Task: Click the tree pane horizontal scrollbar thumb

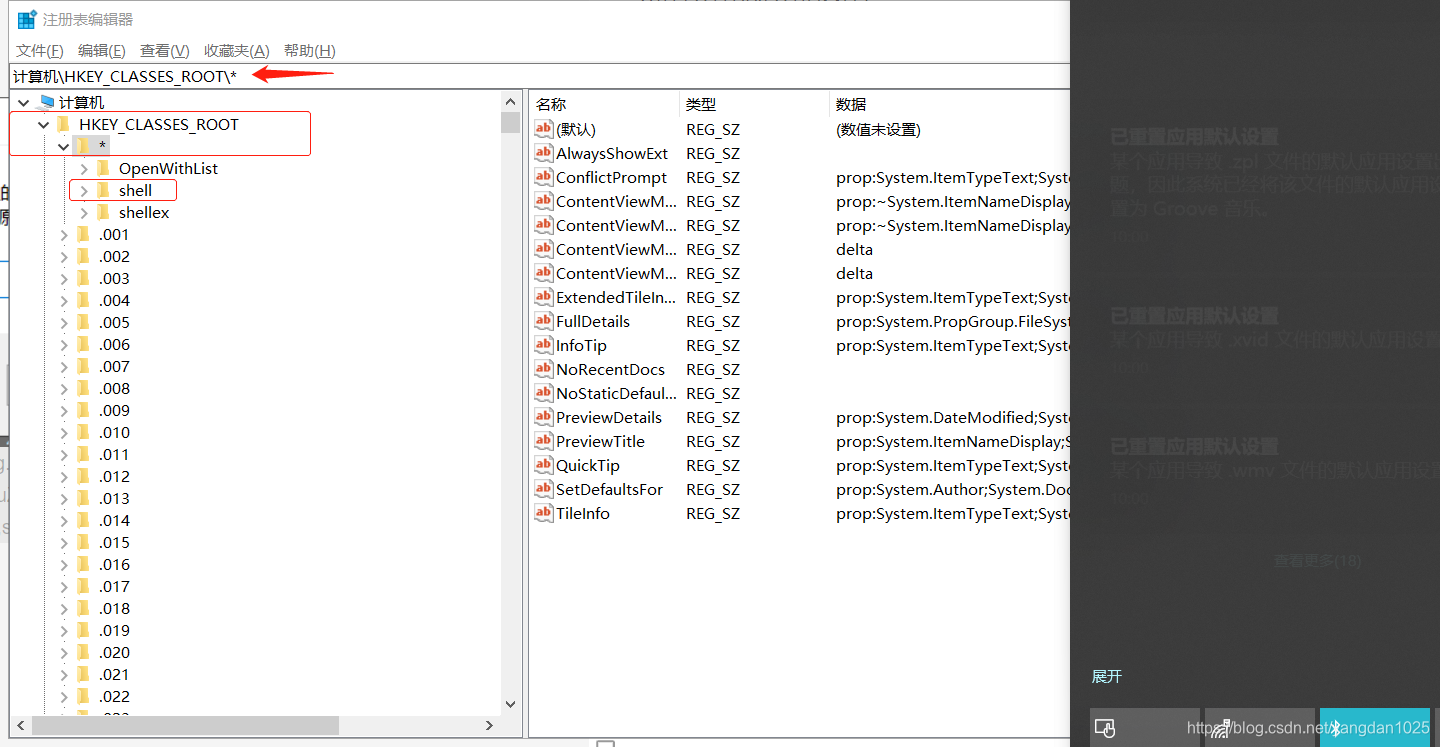Action: coord(185,725)
